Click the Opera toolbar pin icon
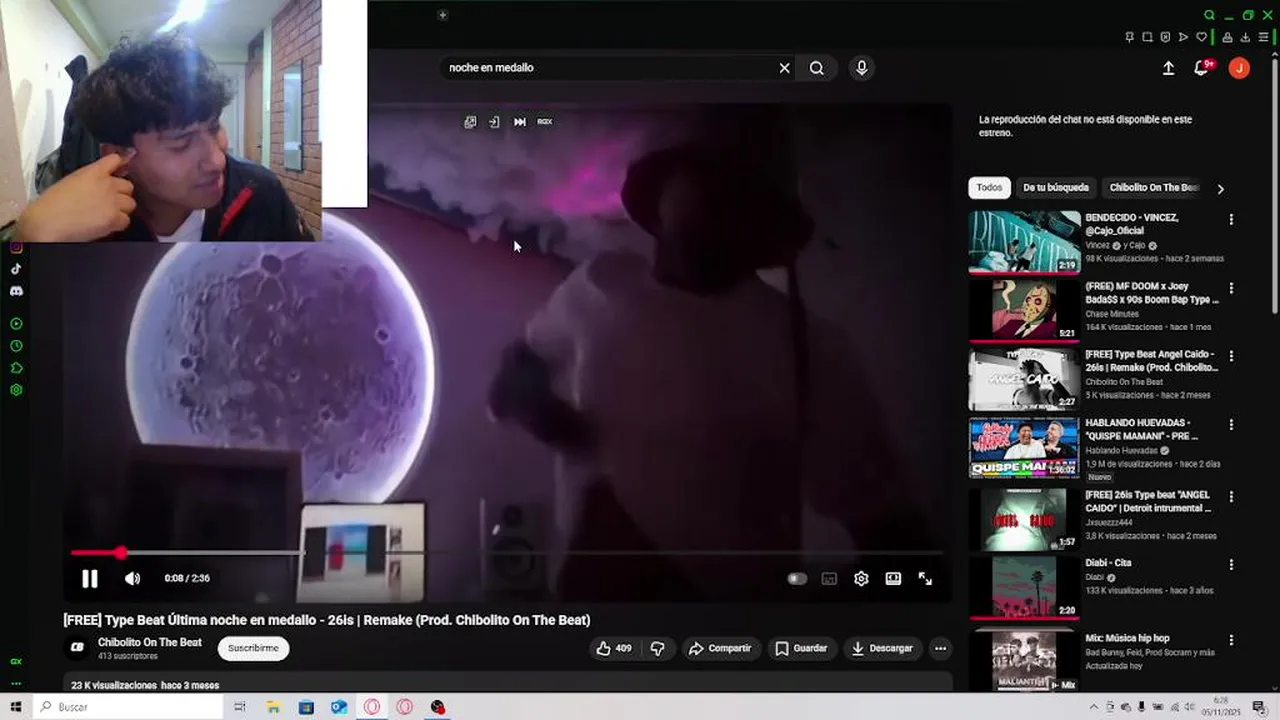 click(x=1130, y=37)
